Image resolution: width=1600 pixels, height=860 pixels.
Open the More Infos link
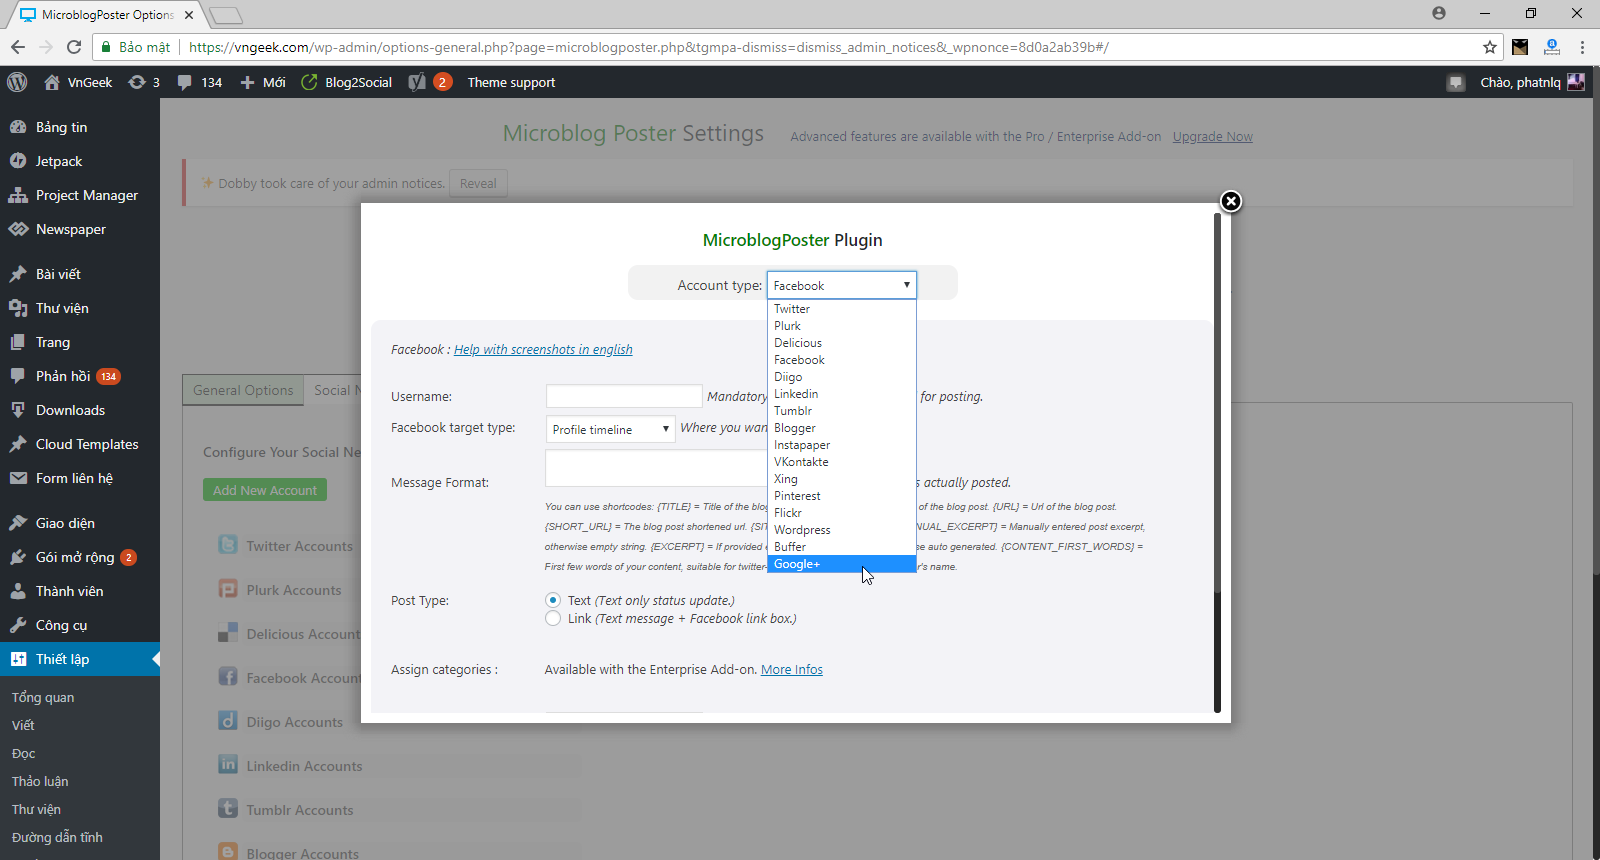click(x=792, y=670)
